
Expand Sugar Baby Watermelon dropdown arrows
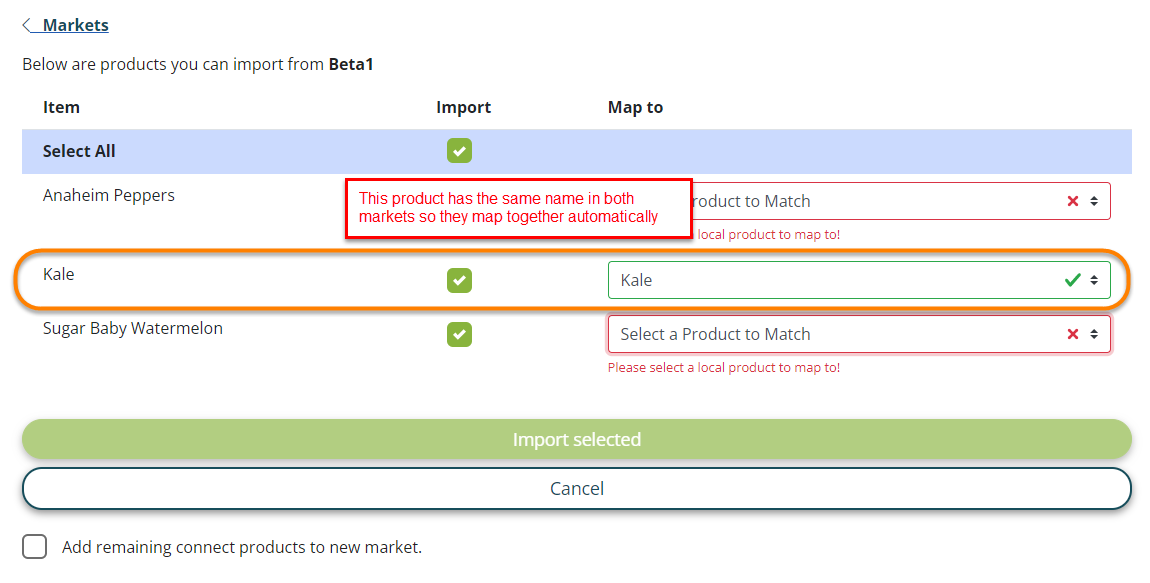coord(1094,334)
